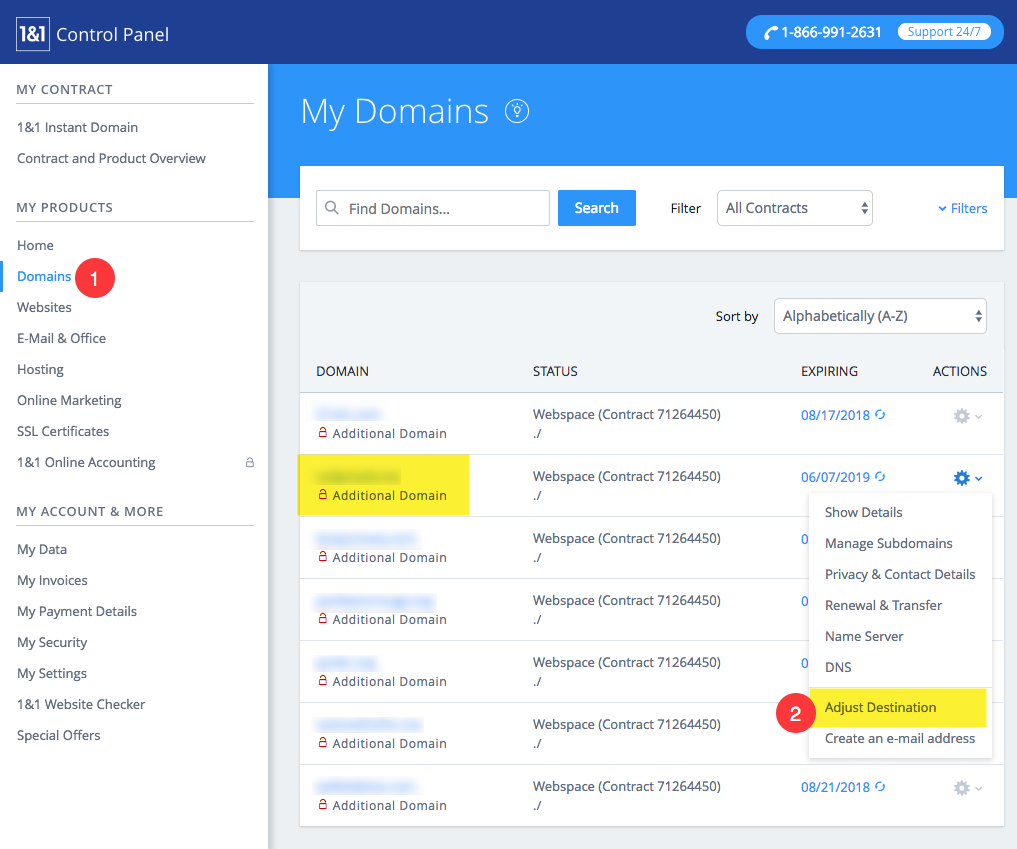Choose DNS from the actions menu
1017x849 pixels.
[x=838, y=667]
